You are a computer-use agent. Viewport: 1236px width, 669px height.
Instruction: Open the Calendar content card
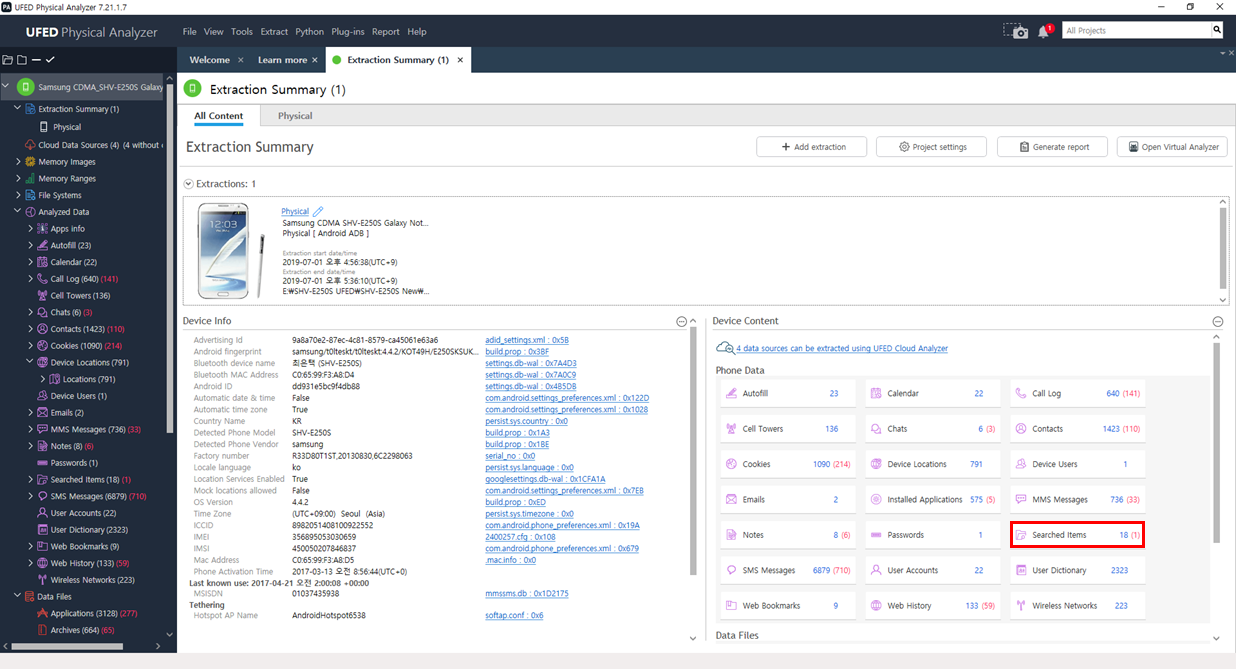(x=932, y=394)
